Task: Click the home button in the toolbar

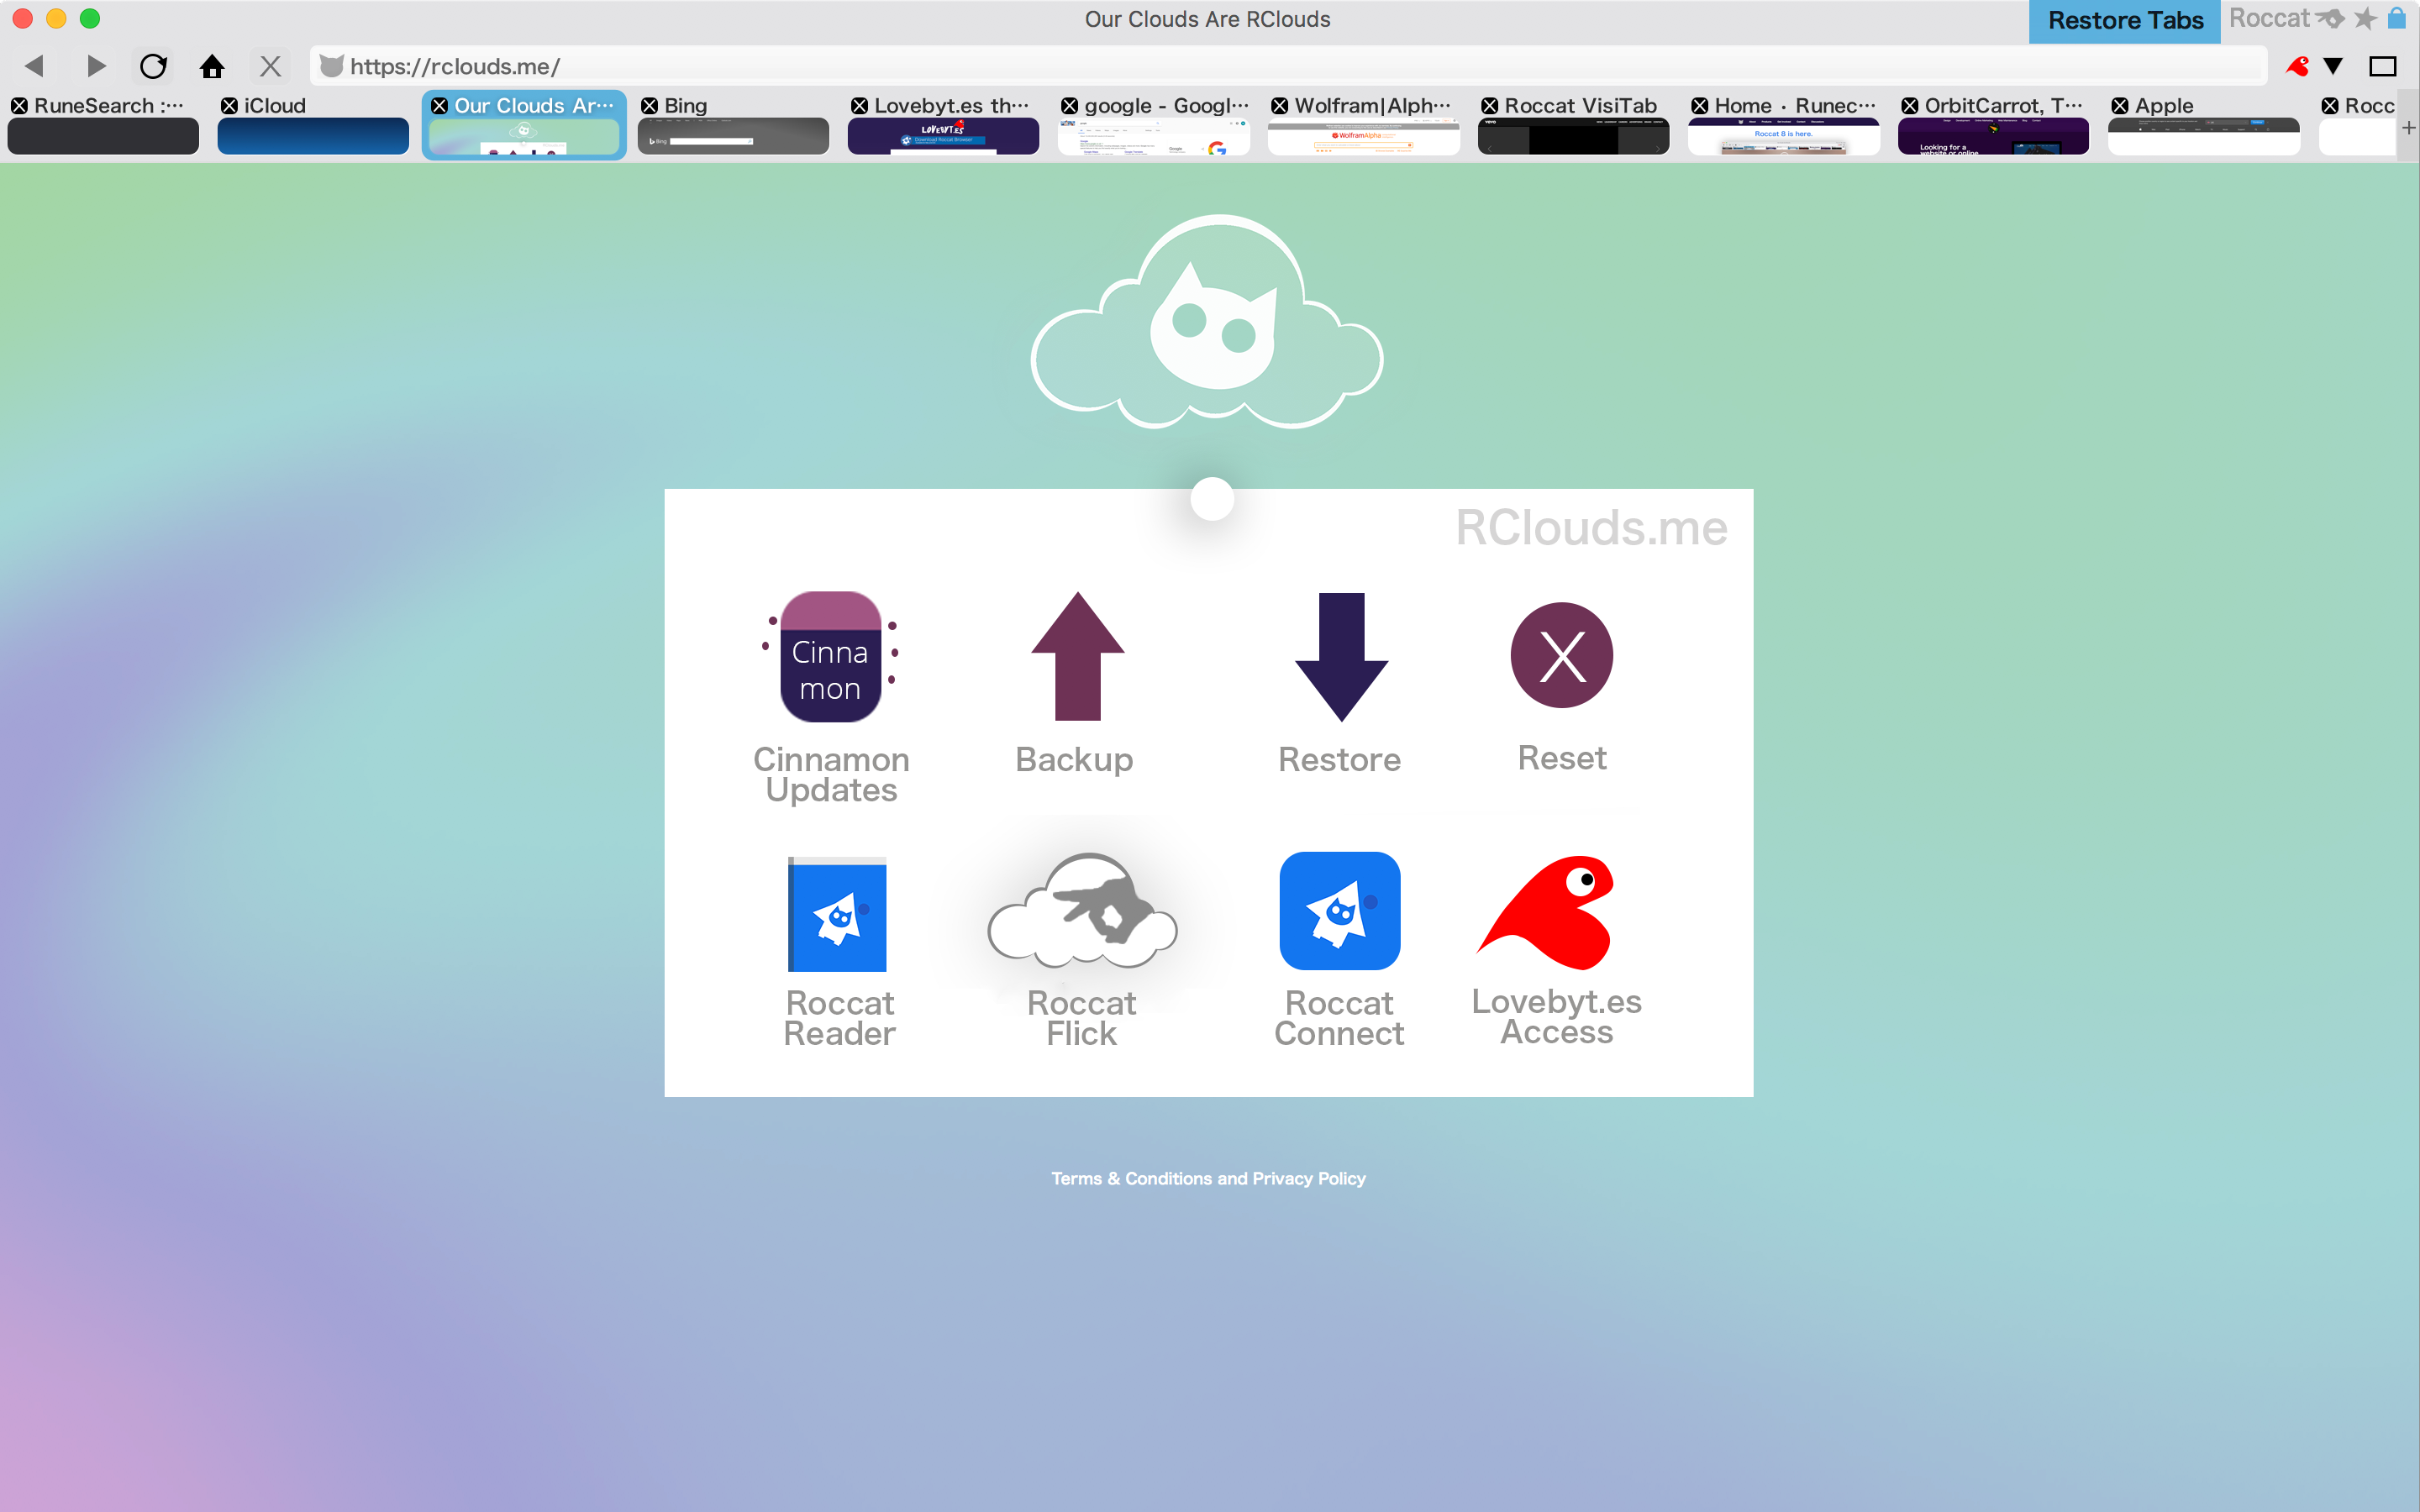Action: tap(213, 66)
